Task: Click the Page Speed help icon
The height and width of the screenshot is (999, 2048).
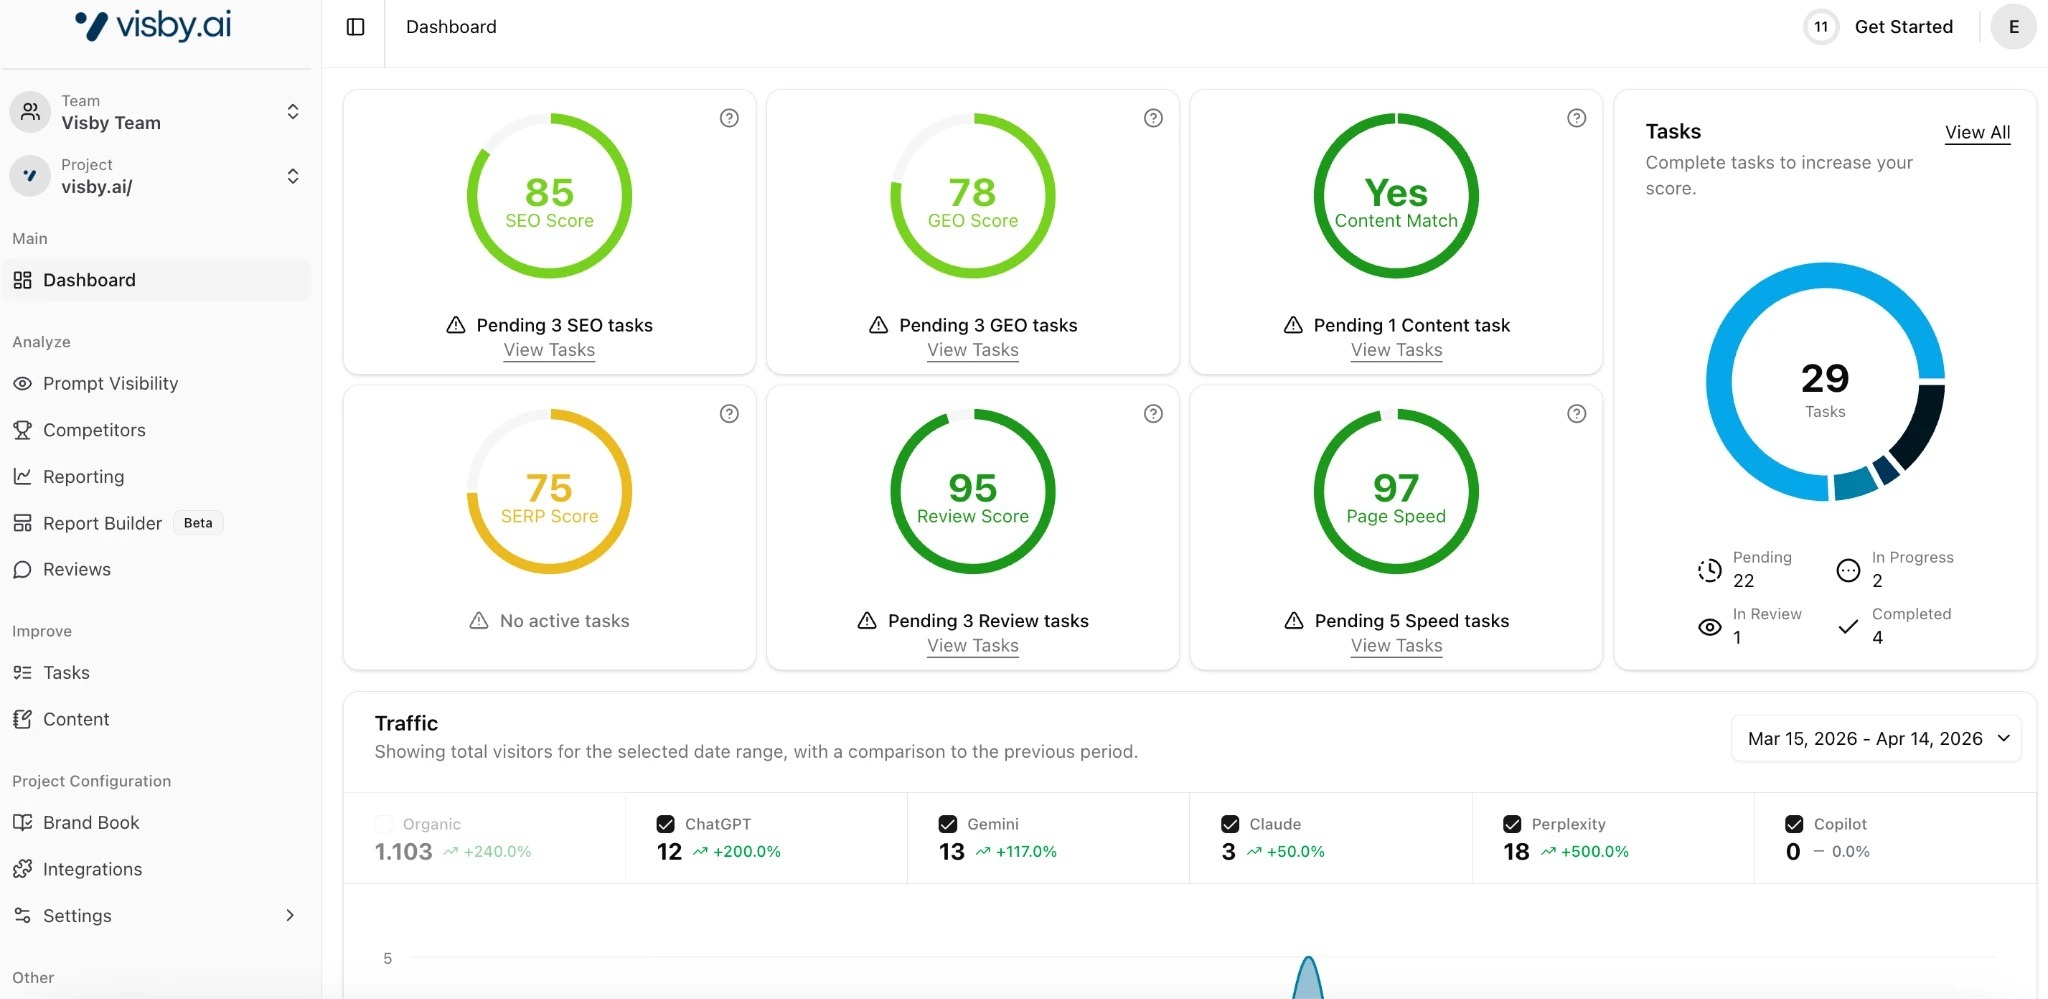Action: [1576, 414]
